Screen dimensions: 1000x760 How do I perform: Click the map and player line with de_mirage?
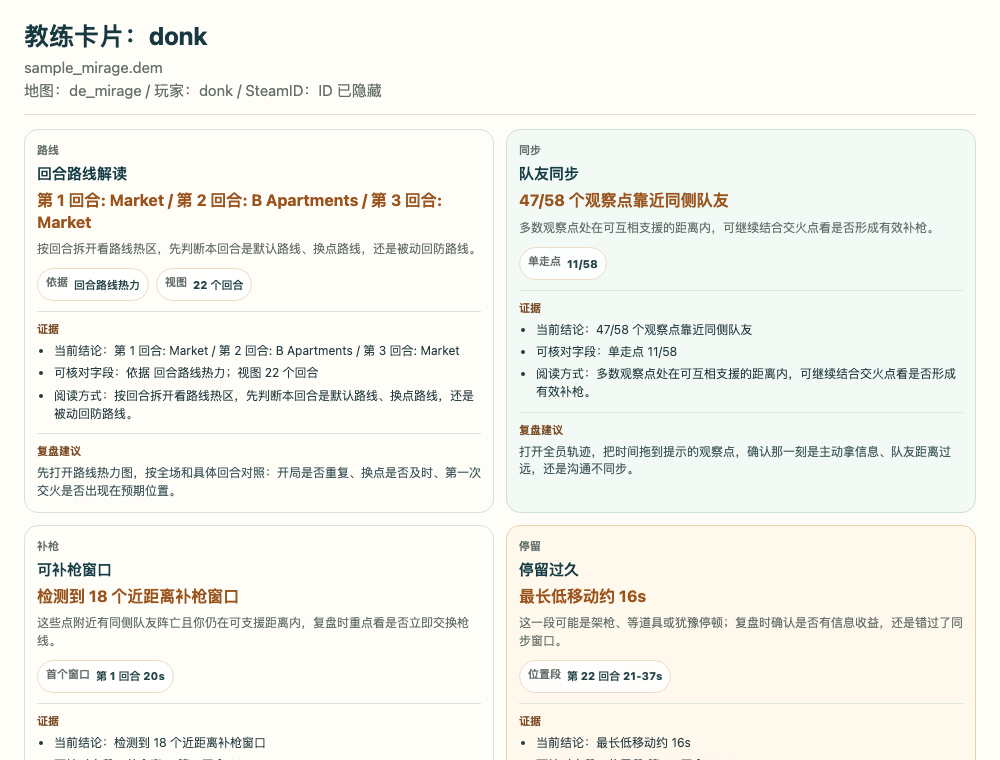[x=203, y=91]
